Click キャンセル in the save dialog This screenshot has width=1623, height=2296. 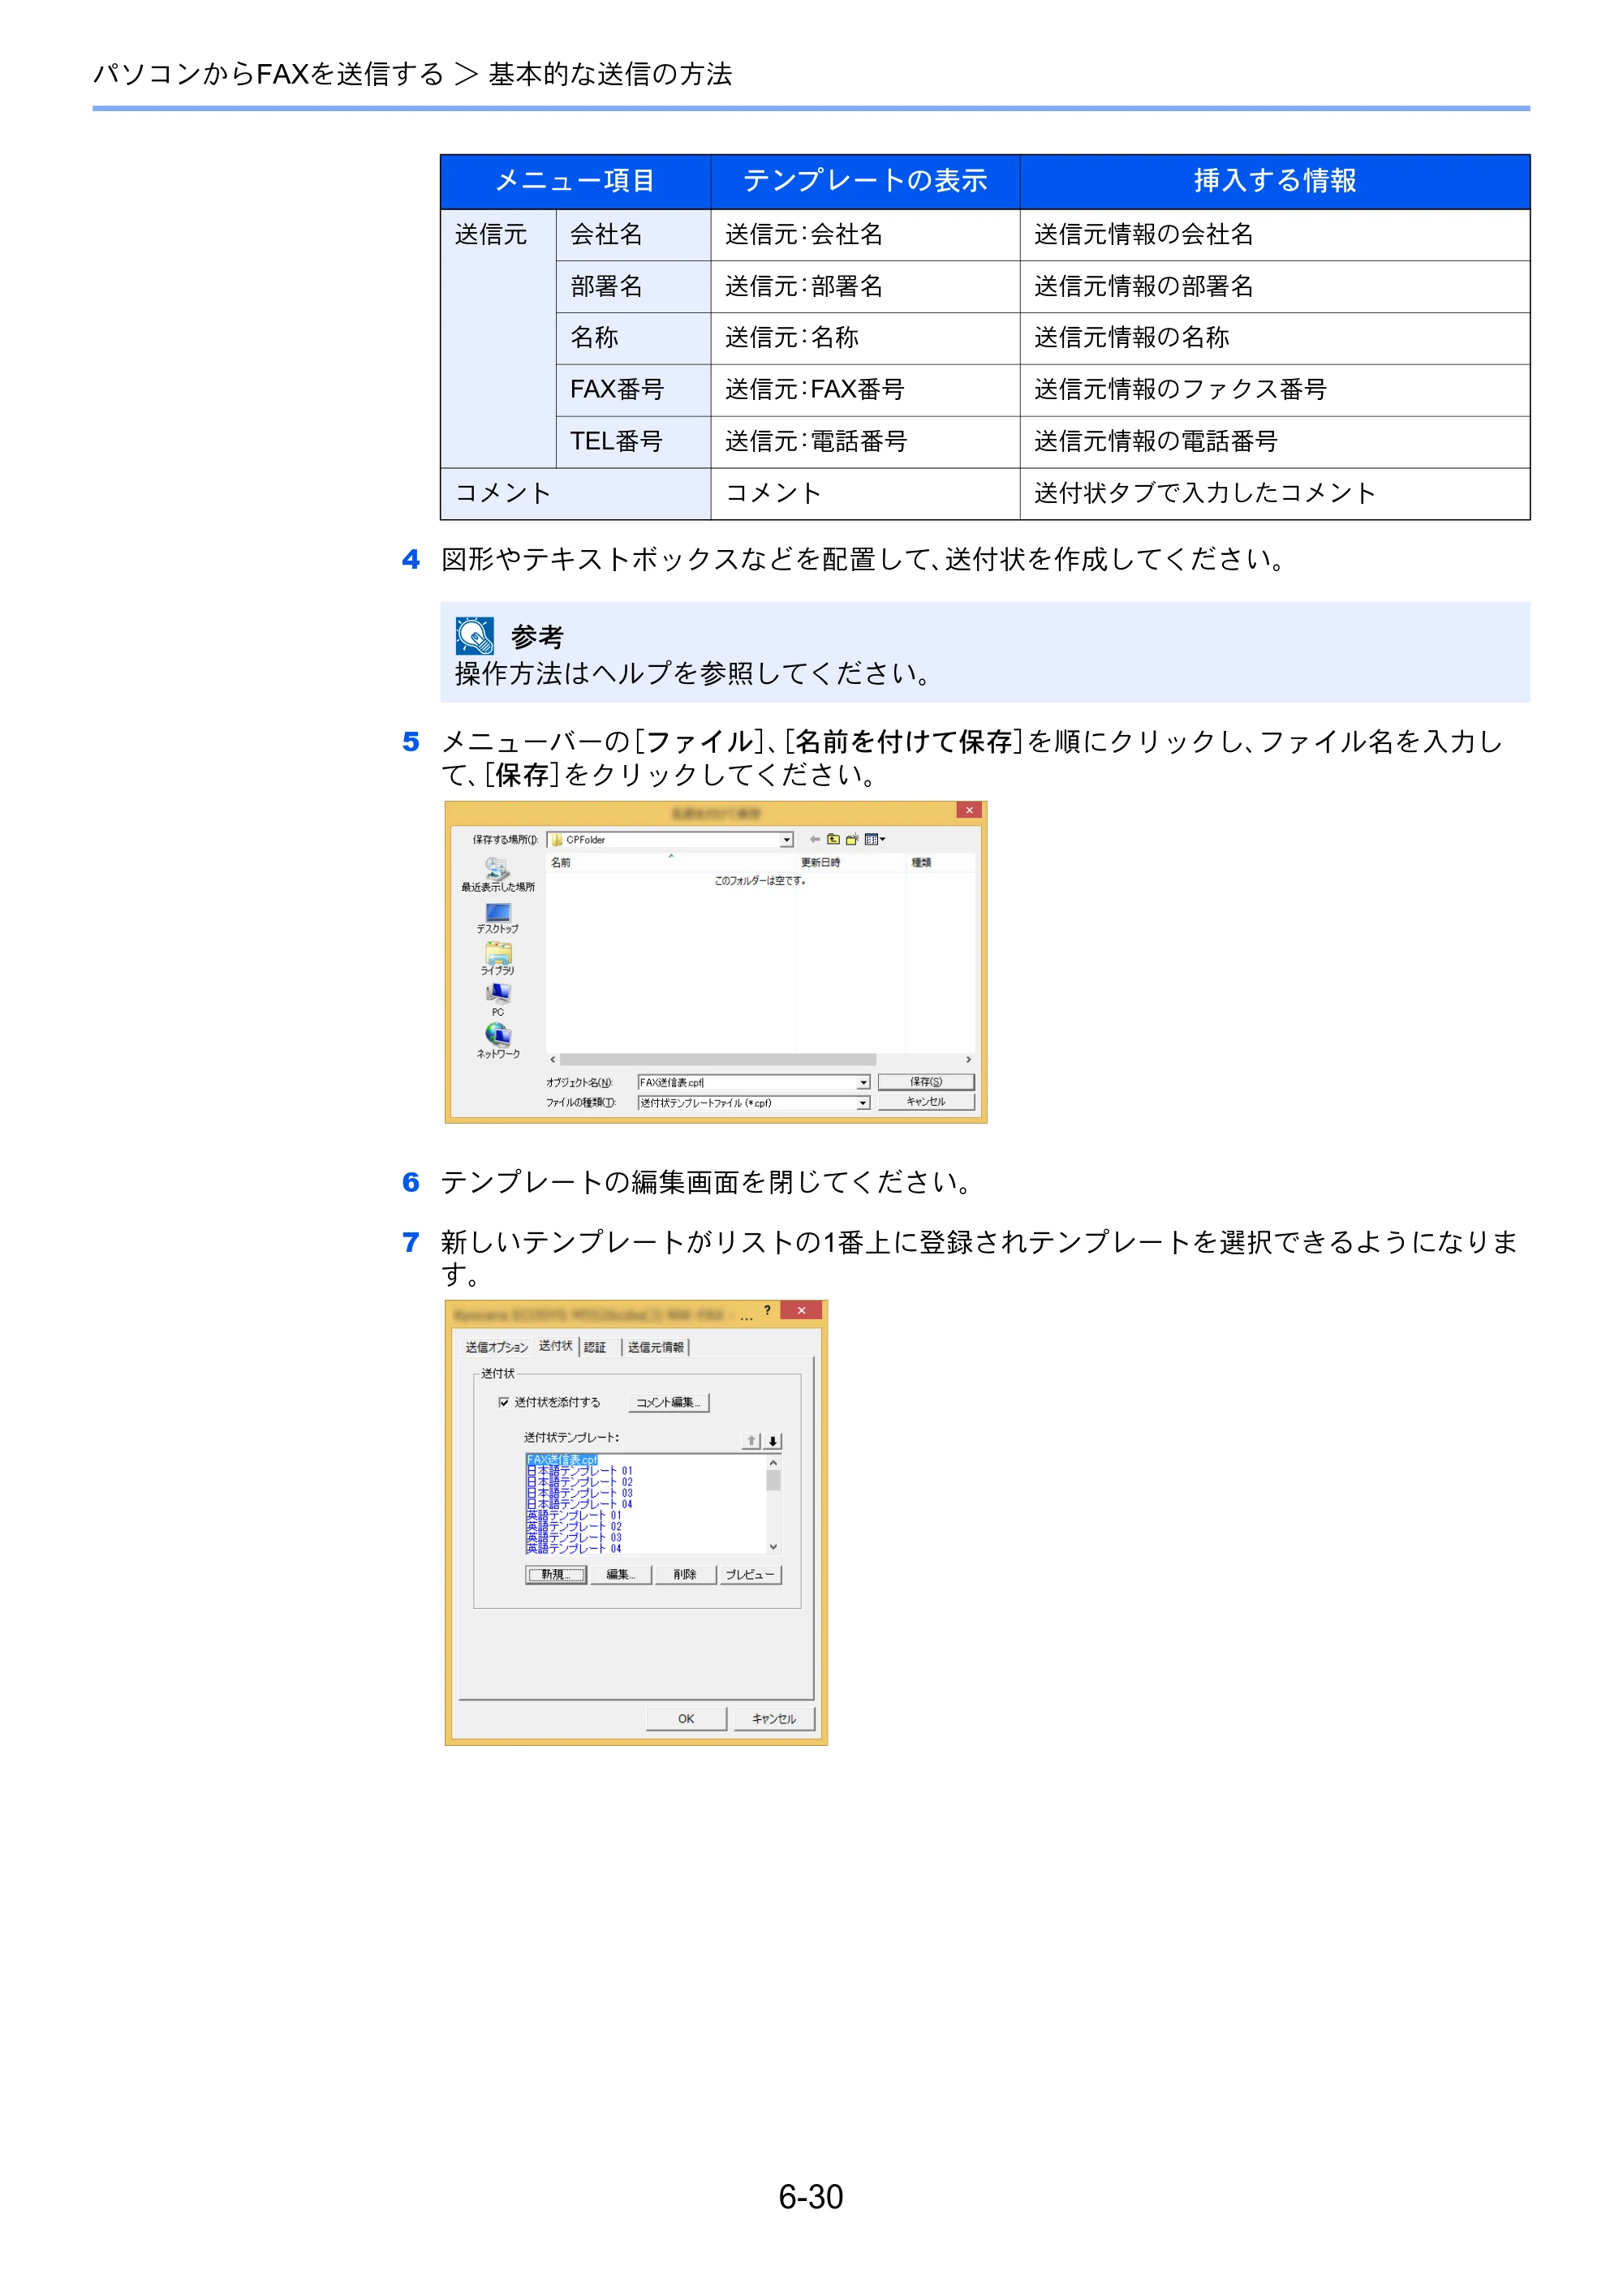[926, 1102]
